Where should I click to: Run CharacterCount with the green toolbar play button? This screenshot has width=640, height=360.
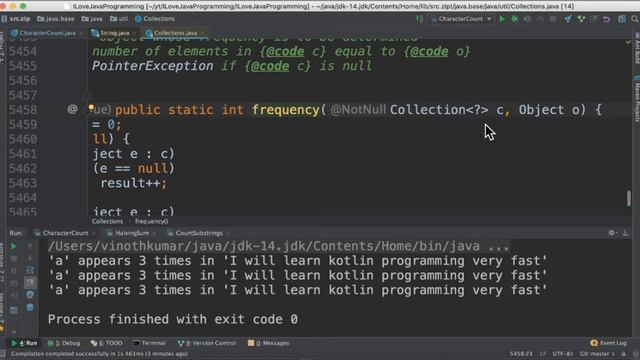tap(502, 19)
